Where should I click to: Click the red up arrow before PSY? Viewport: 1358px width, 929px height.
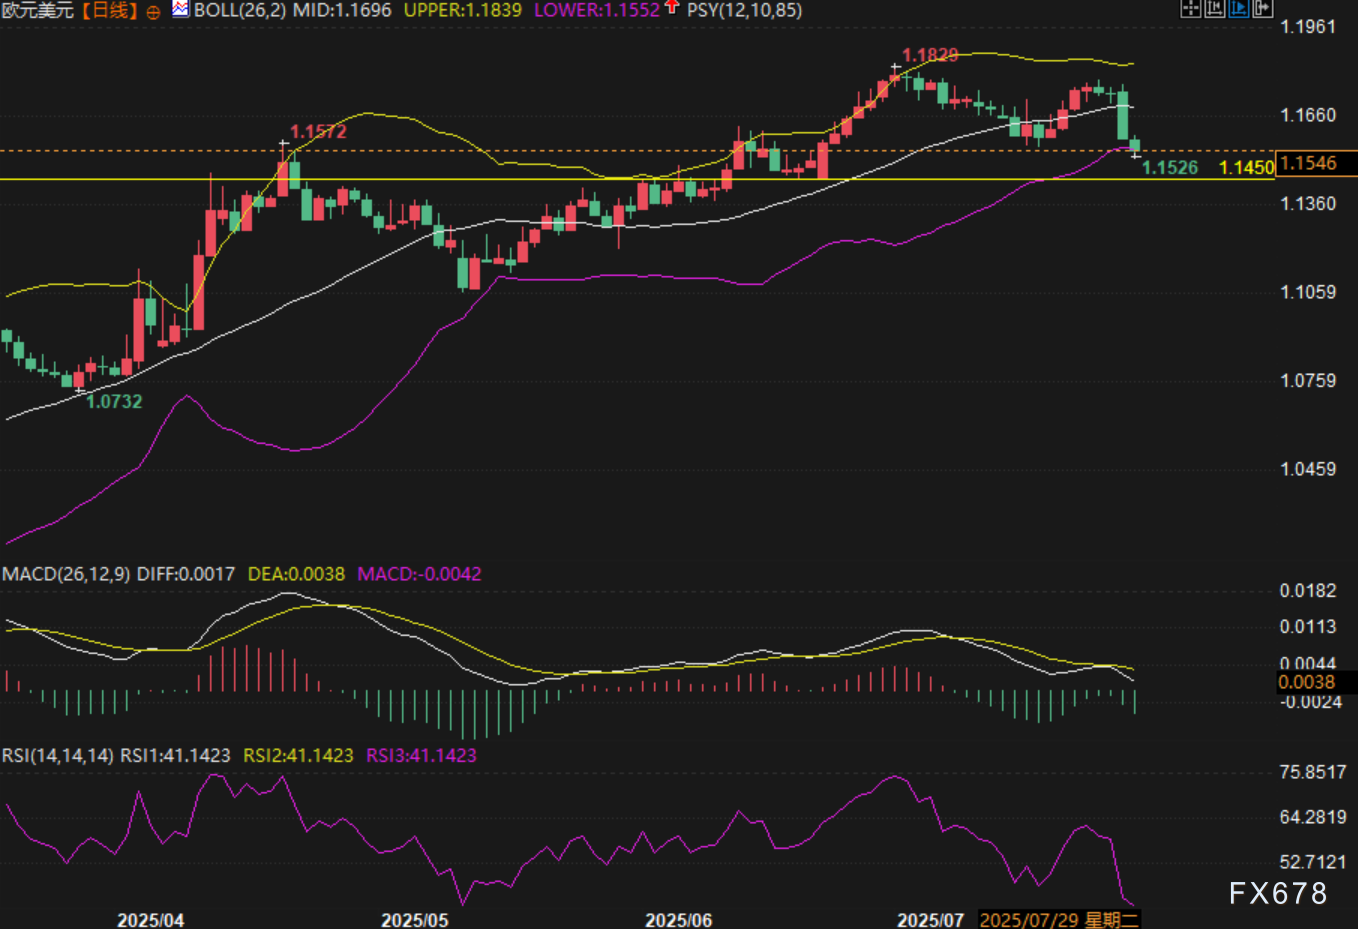672,8
